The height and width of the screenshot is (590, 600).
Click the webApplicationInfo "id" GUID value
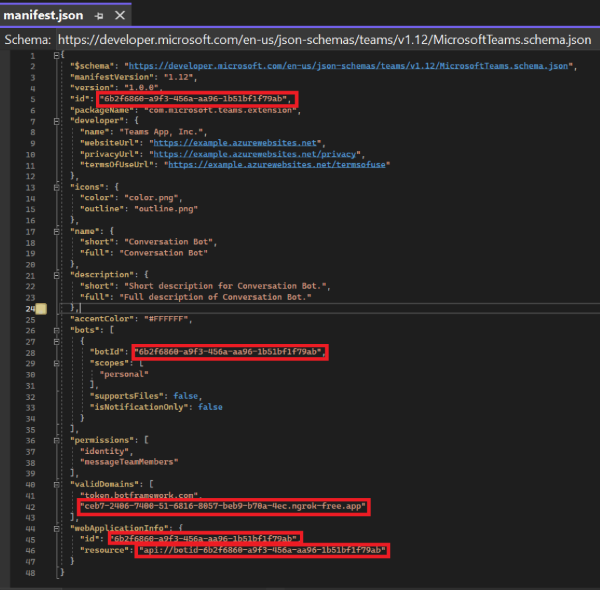tap(203, 539)
